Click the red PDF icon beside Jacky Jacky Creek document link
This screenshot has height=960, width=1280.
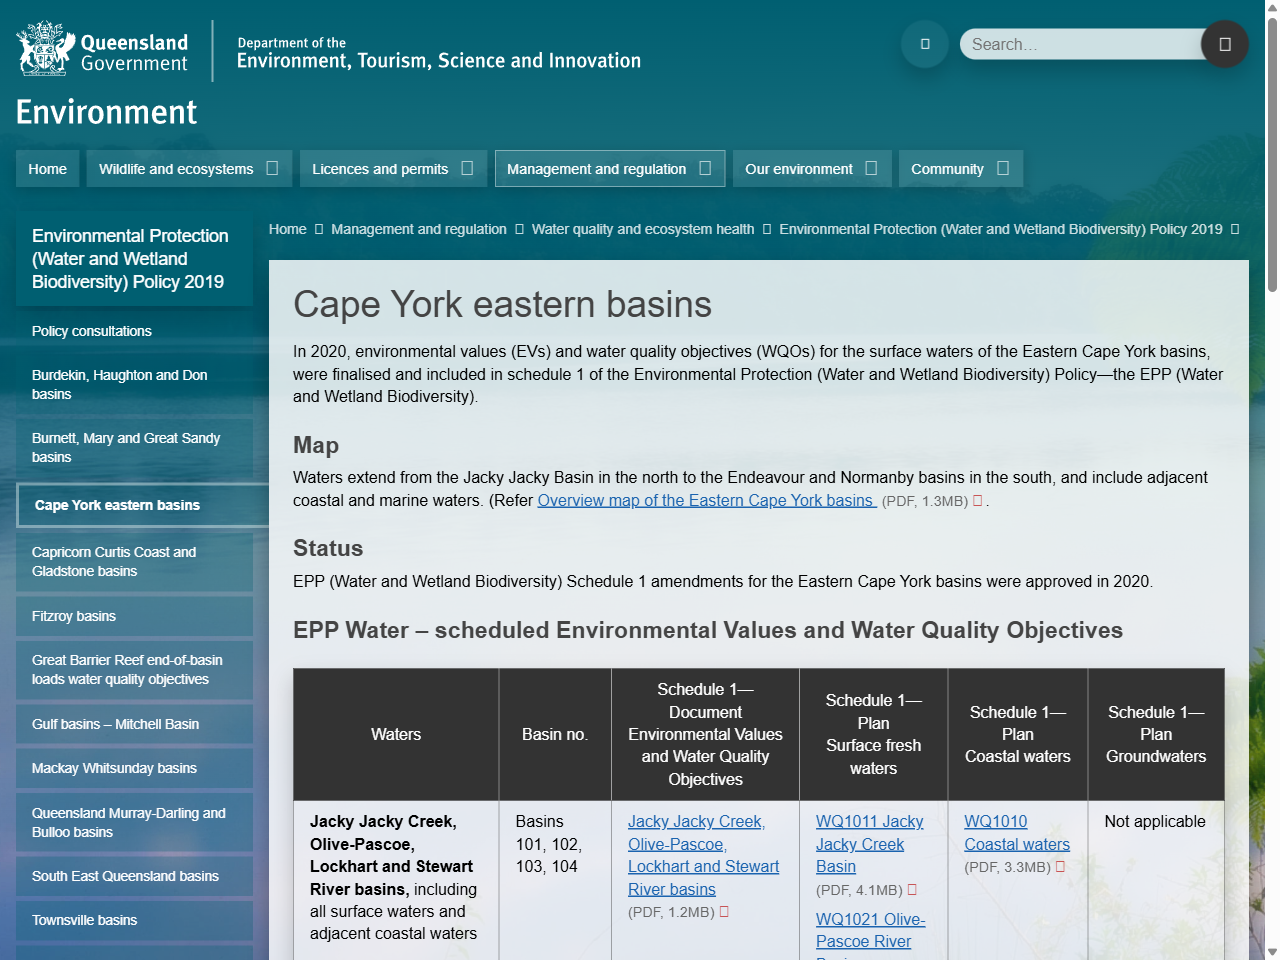click(724, 911)
